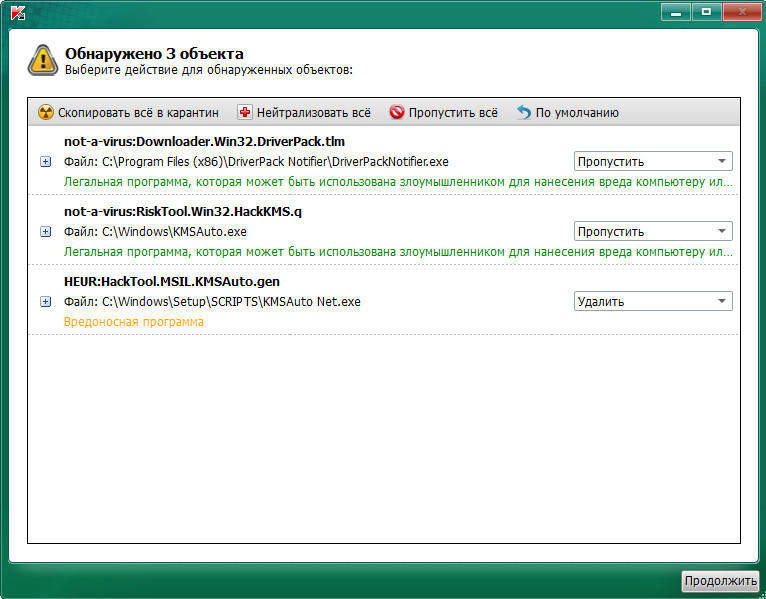Open Удалить action dropdown for KMSAuto Net.exe
This screenshot has height=599, width=766.
coord(653,301)
